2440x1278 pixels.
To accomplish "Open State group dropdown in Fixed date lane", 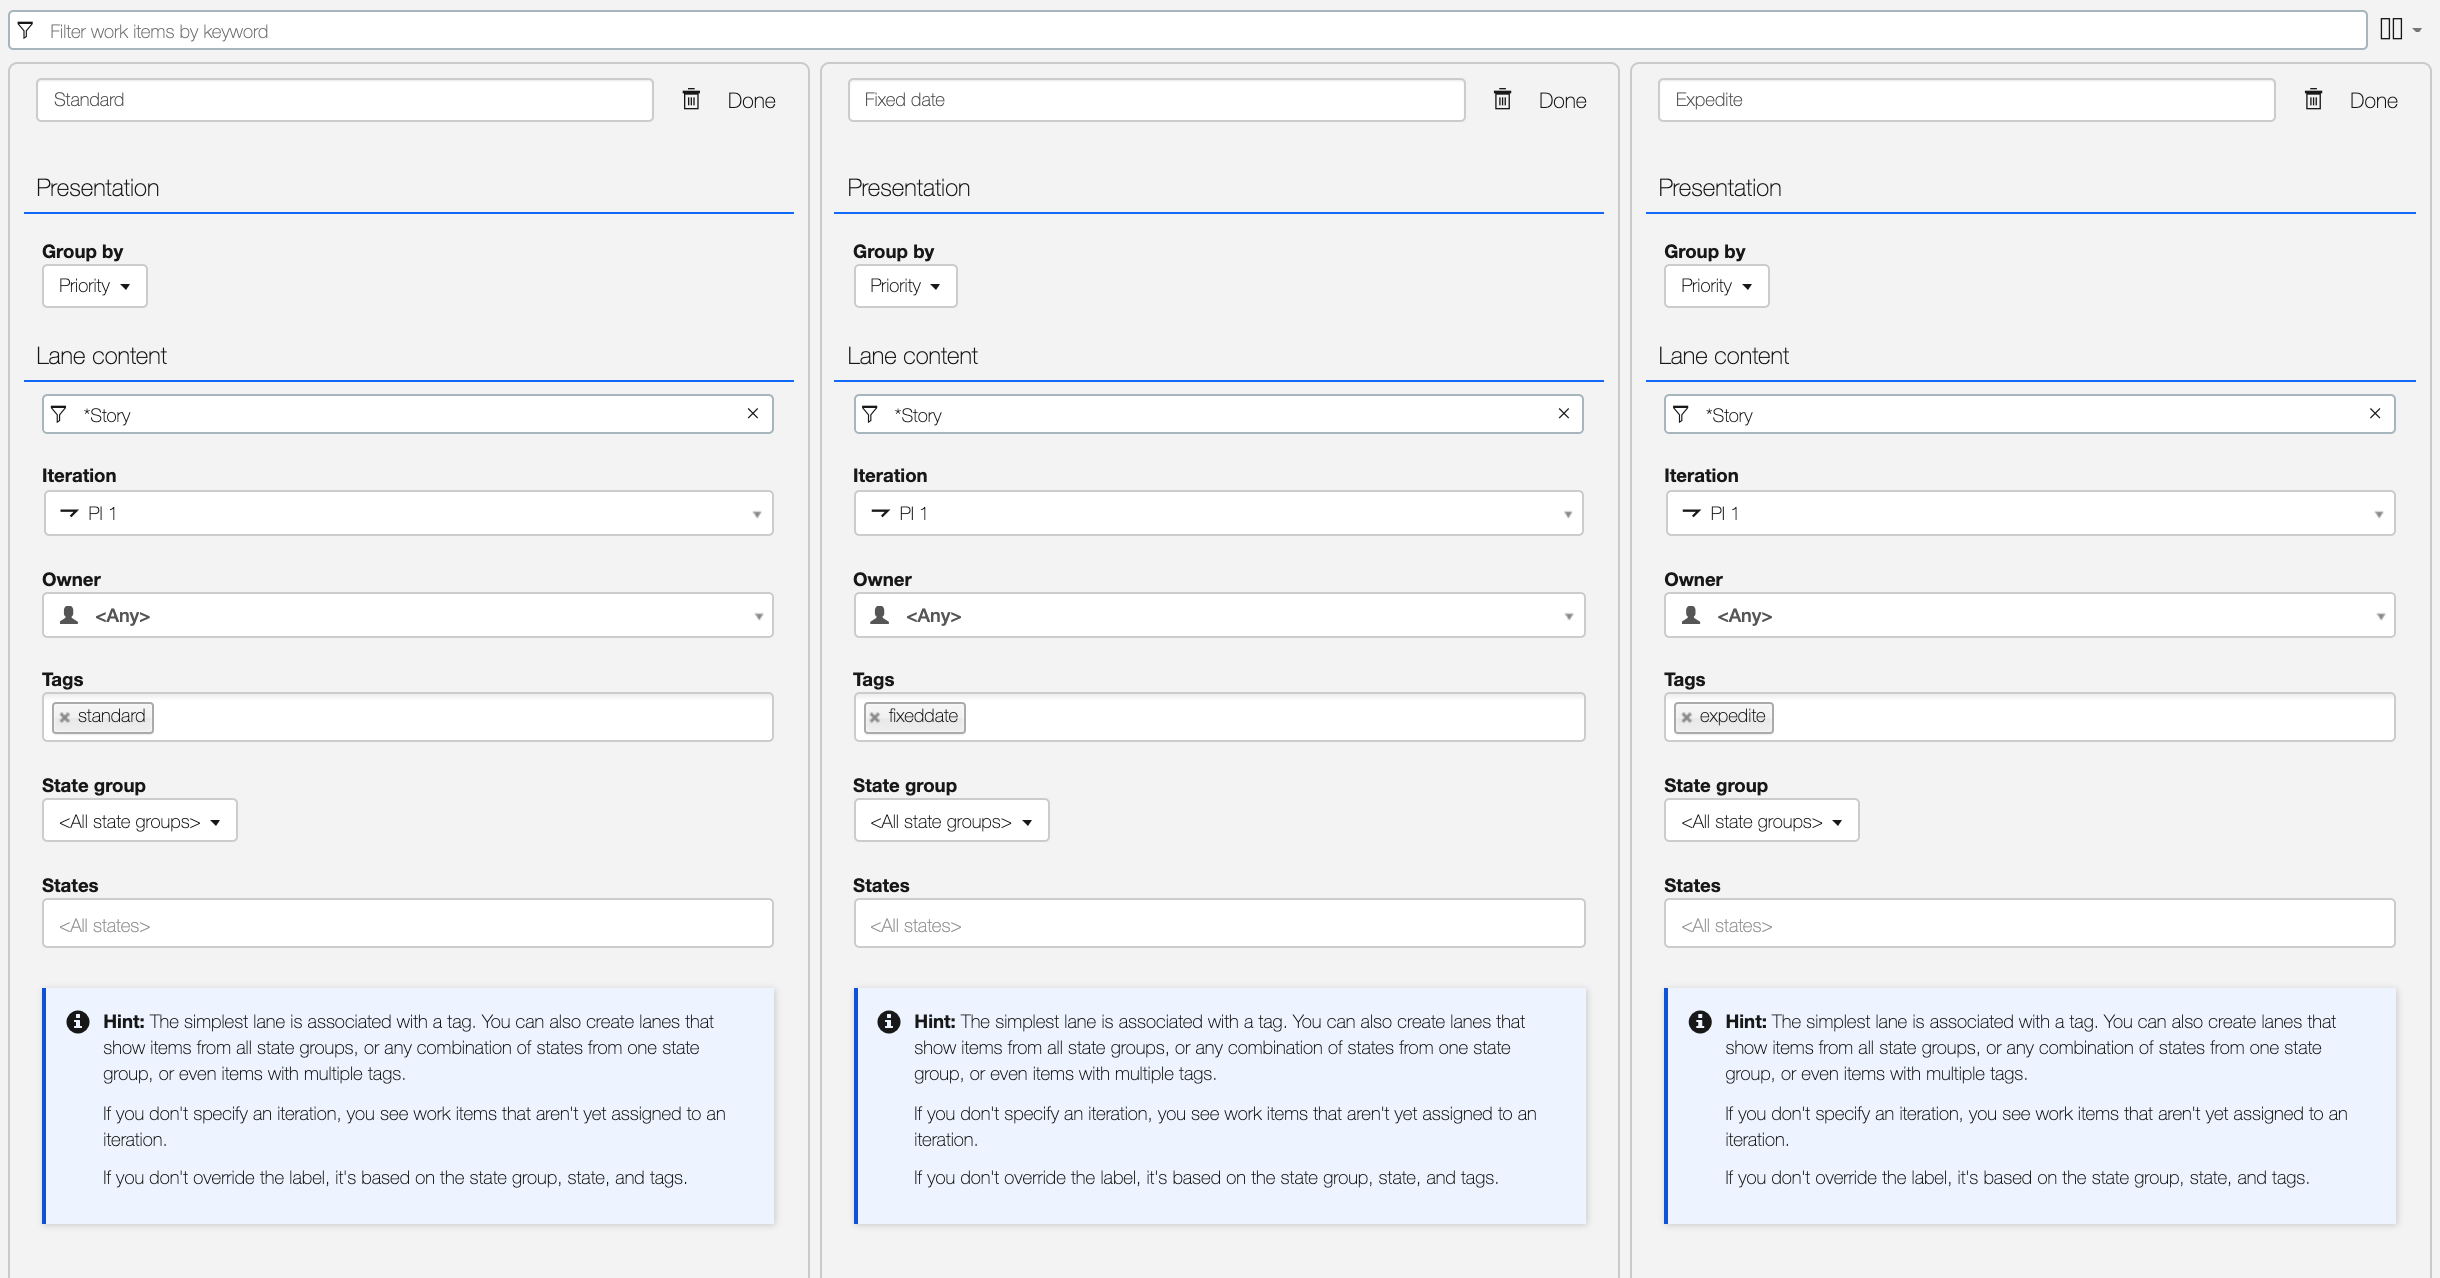I will [950, 821].
